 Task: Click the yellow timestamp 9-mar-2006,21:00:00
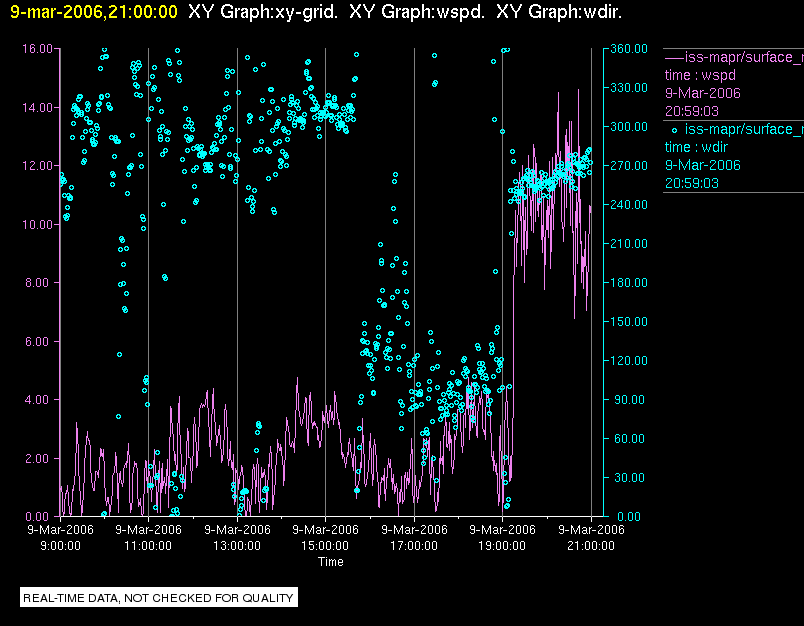click(94, 11)
